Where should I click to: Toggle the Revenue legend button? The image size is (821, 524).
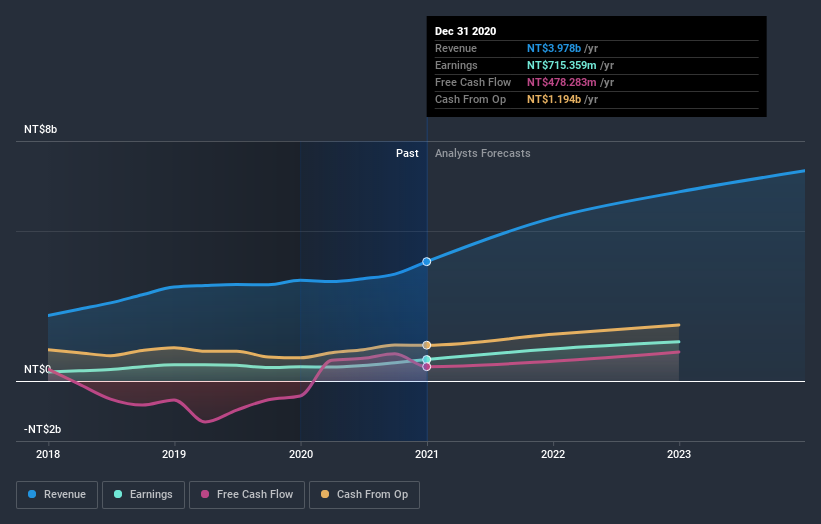(x=57, y=495)
